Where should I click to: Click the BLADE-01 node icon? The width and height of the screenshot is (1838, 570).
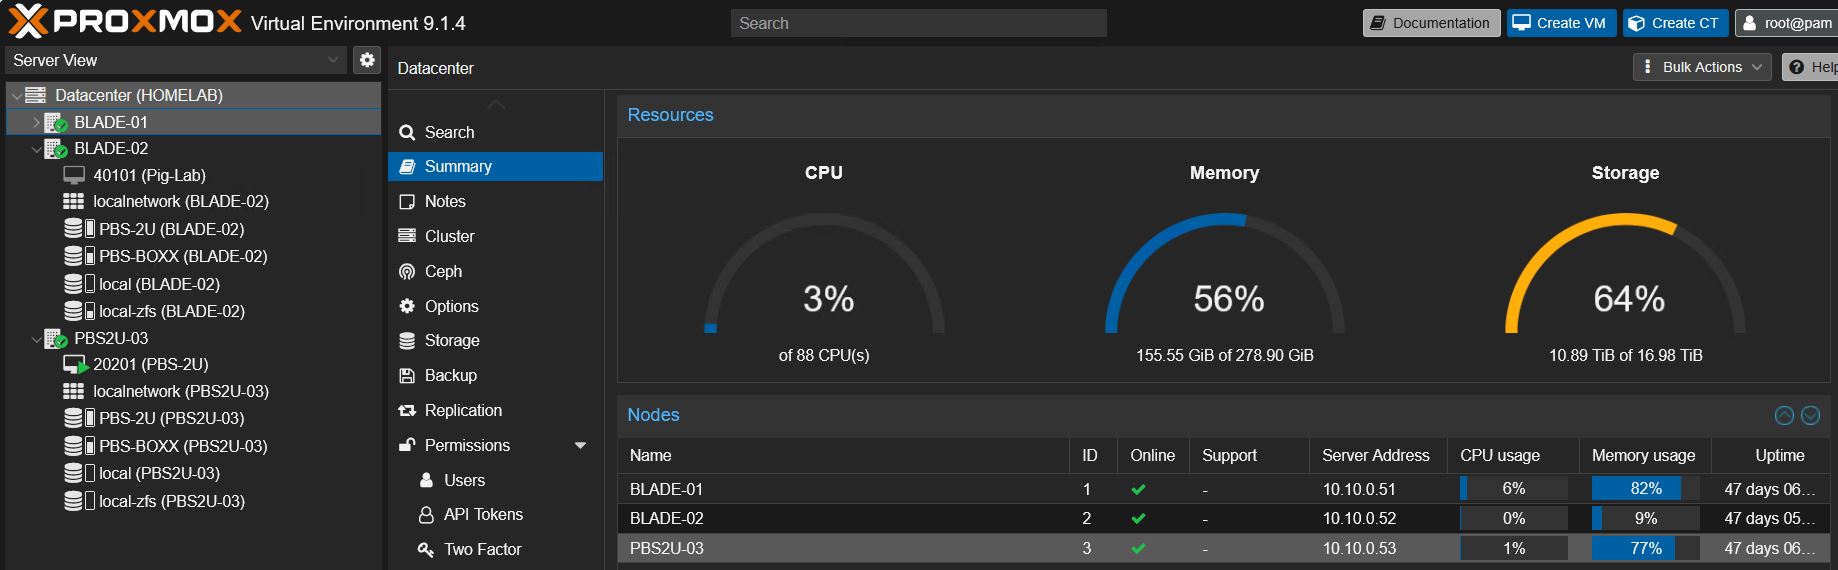pyautogui.click(x=56, y=122)
